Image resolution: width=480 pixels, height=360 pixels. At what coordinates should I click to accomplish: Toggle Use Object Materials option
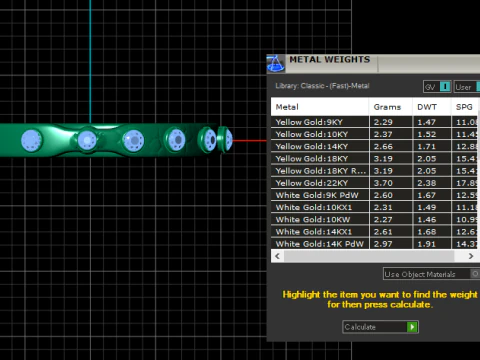431,274
